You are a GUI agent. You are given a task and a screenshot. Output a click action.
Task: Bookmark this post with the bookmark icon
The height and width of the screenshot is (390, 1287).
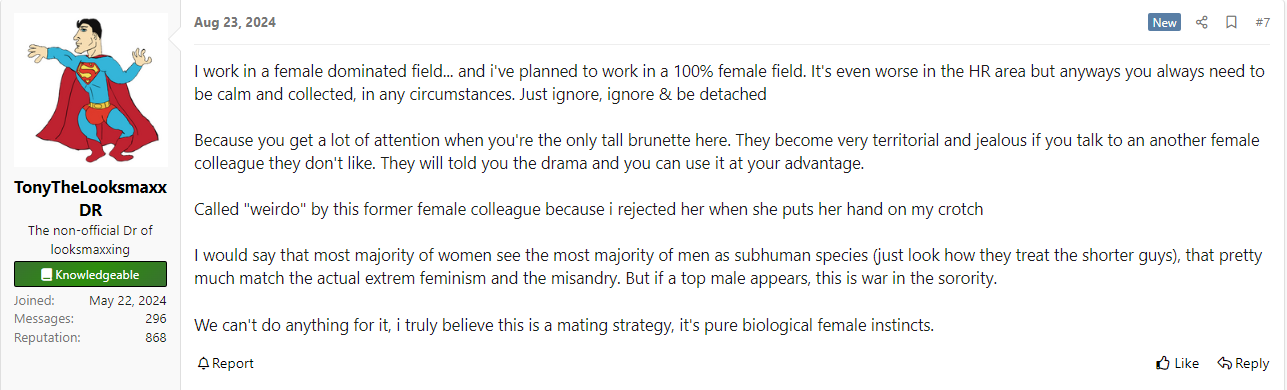click(1231, 22)
